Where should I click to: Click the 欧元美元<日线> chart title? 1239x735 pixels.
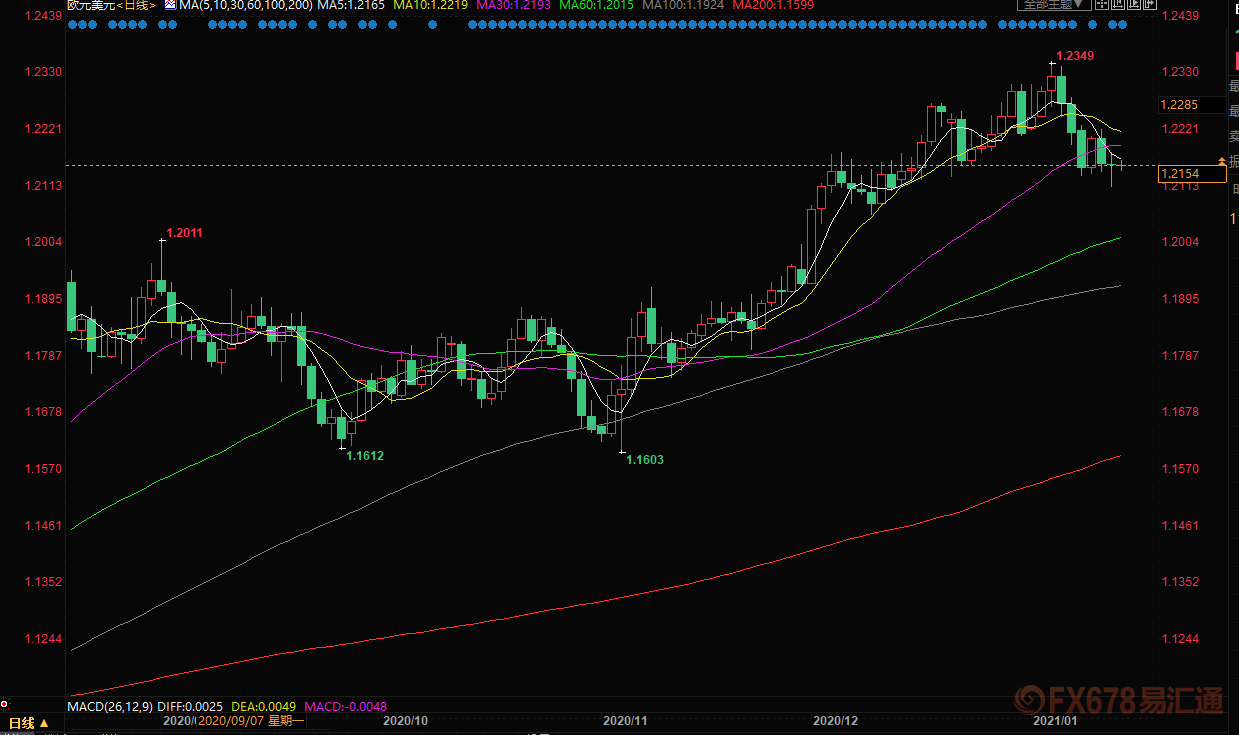(110, 5)
